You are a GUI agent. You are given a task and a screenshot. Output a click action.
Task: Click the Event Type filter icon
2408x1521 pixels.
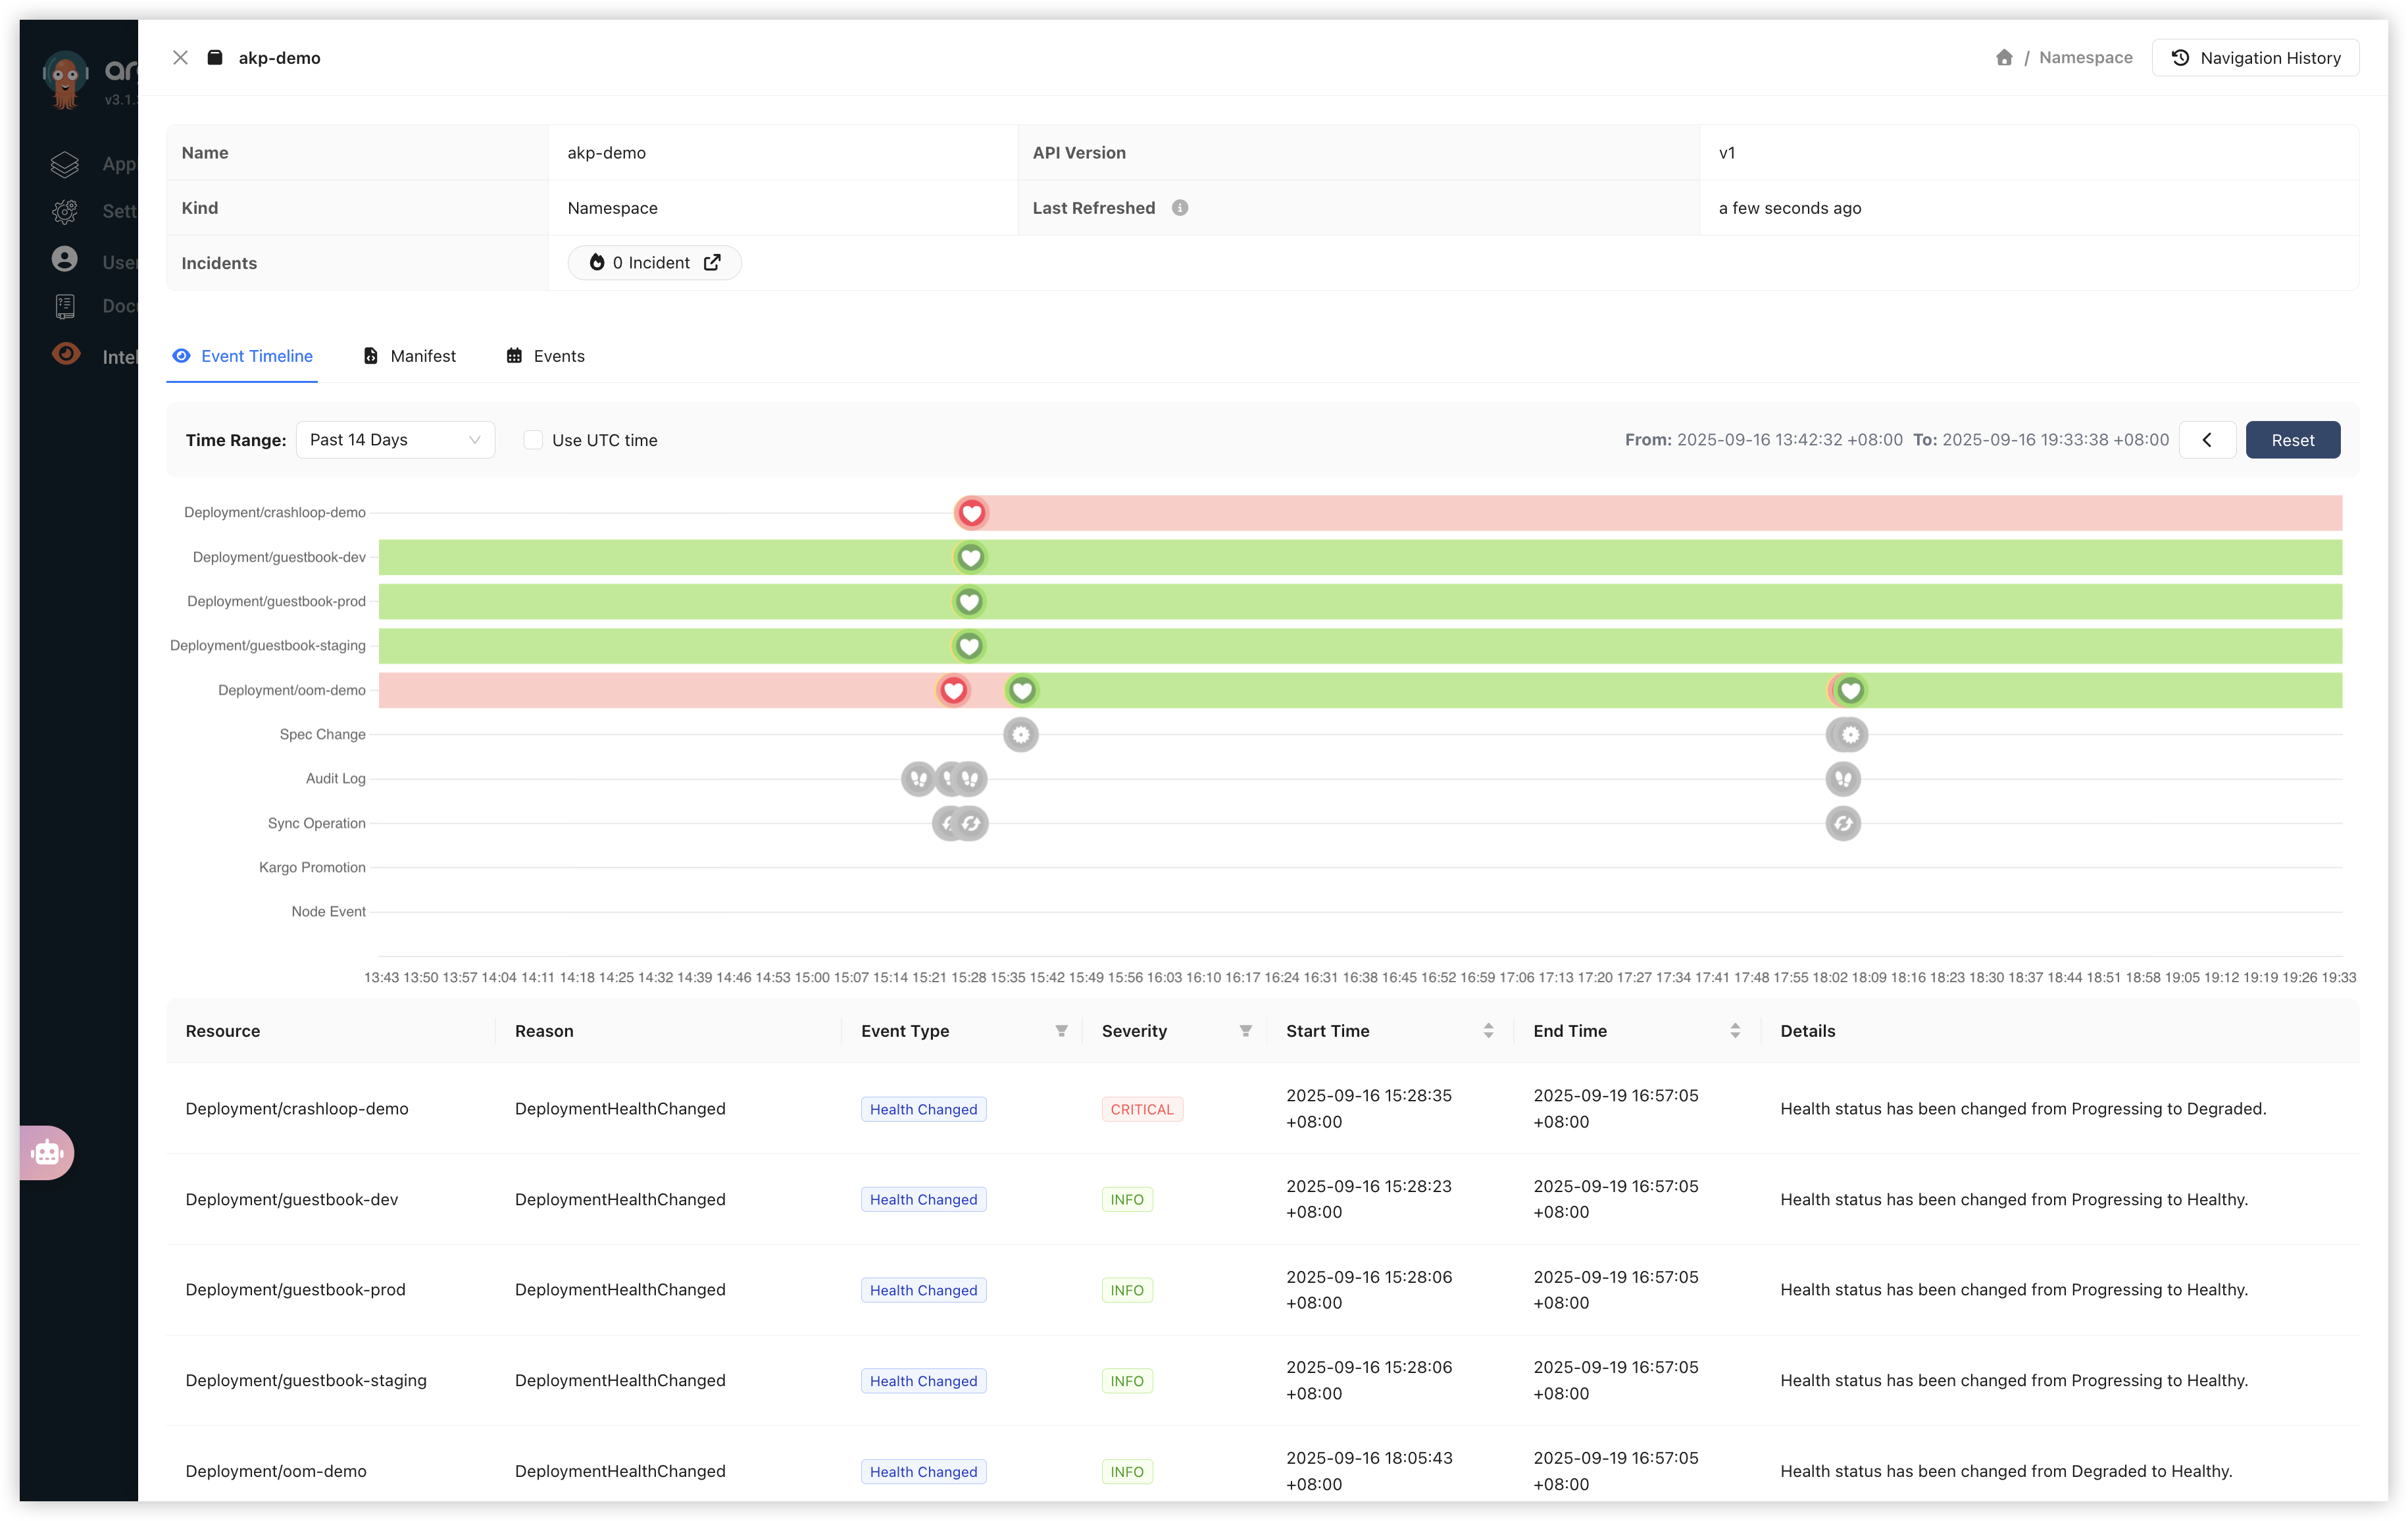1061,1031
